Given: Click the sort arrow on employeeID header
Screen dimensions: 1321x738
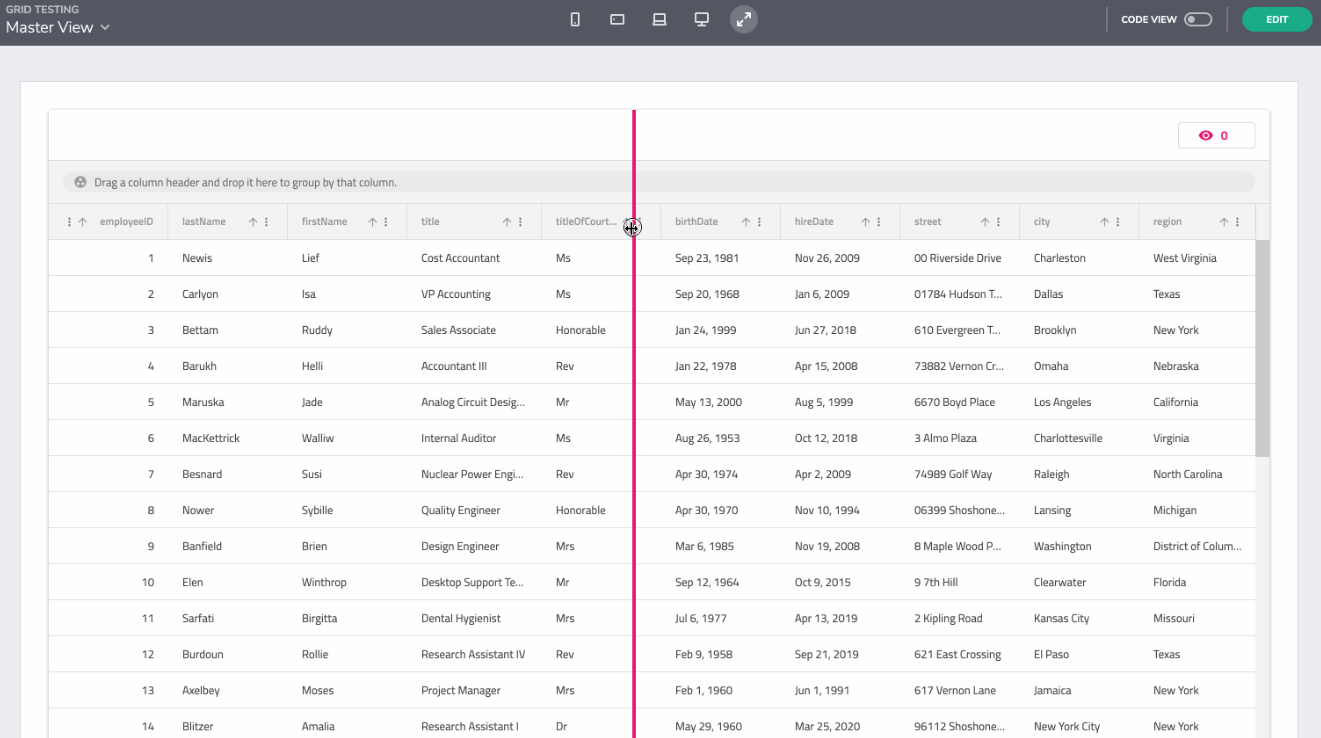Looking at the screenshot, I should tap(82, 221).
